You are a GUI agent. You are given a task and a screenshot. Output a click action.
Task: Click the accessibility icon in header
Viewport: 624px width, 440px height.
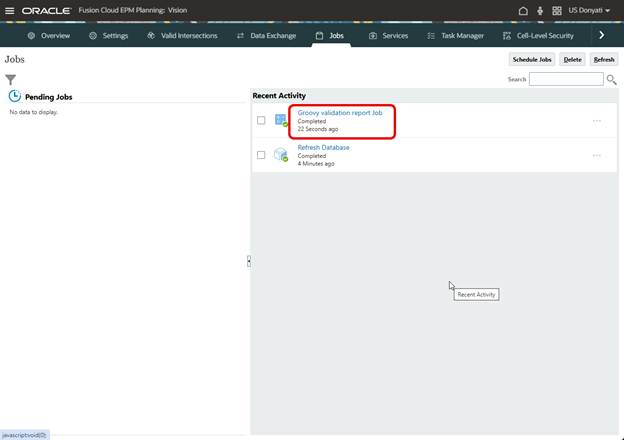pyautogui.click(x=540, y=10)
